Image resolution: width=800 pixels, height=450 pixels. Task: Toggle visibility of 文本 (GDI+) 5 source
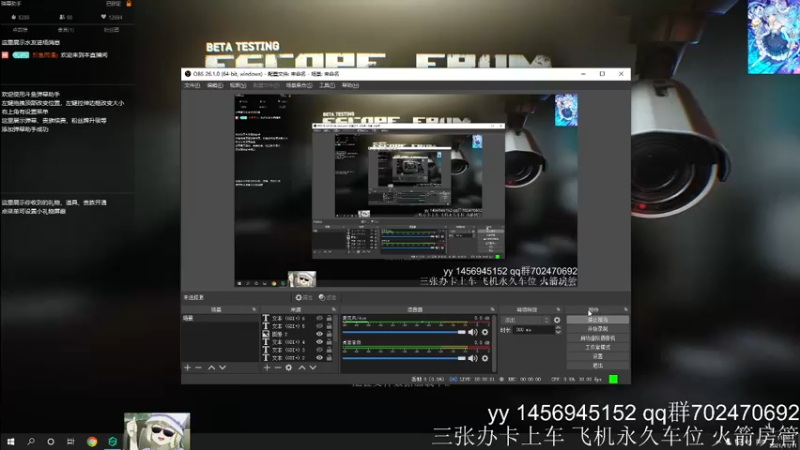click(x=319, y=326)
